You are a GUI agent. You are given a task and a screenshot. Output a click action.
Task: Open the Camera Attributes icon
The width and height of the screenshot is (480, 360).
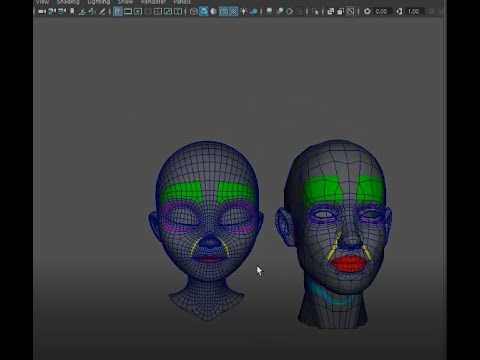pyautogui.click(x=62, y=12)
